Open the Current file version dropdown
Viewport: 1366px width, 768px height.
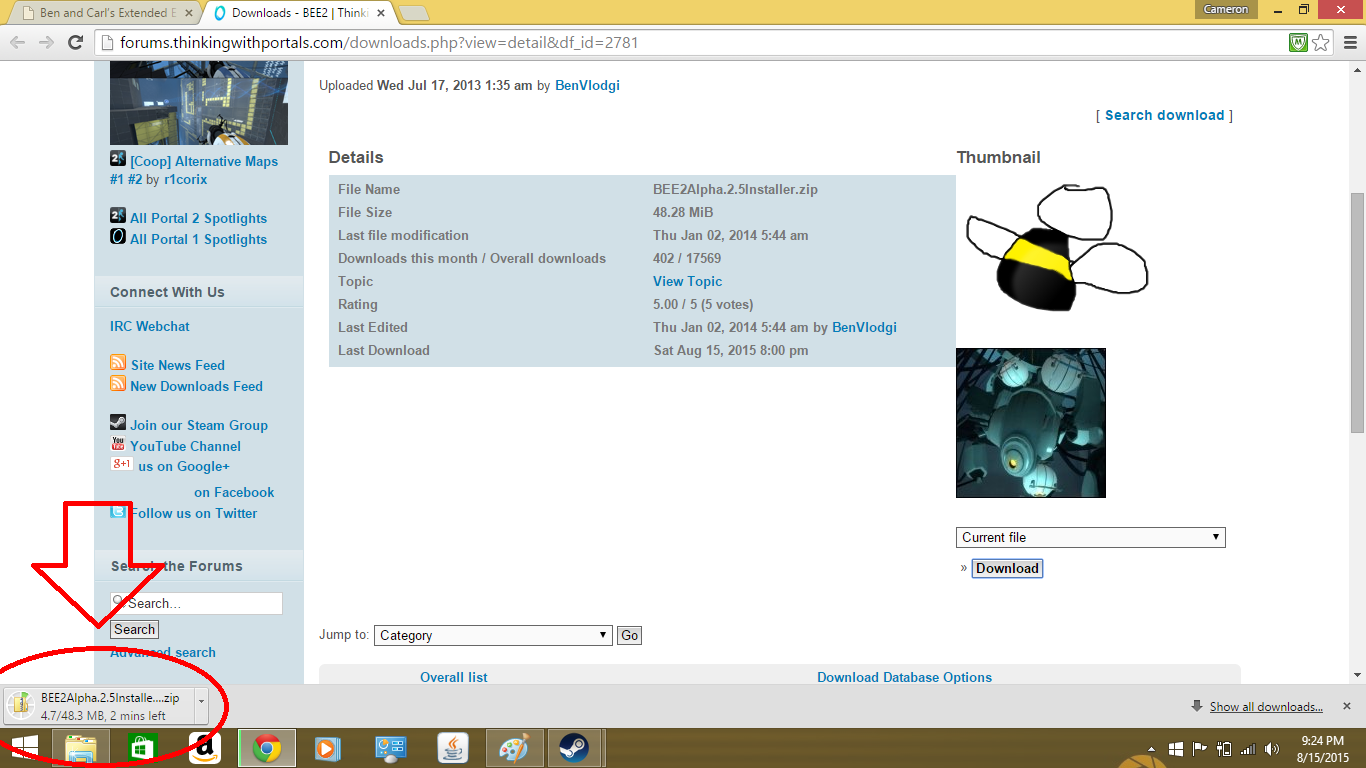pos(1091,537)
